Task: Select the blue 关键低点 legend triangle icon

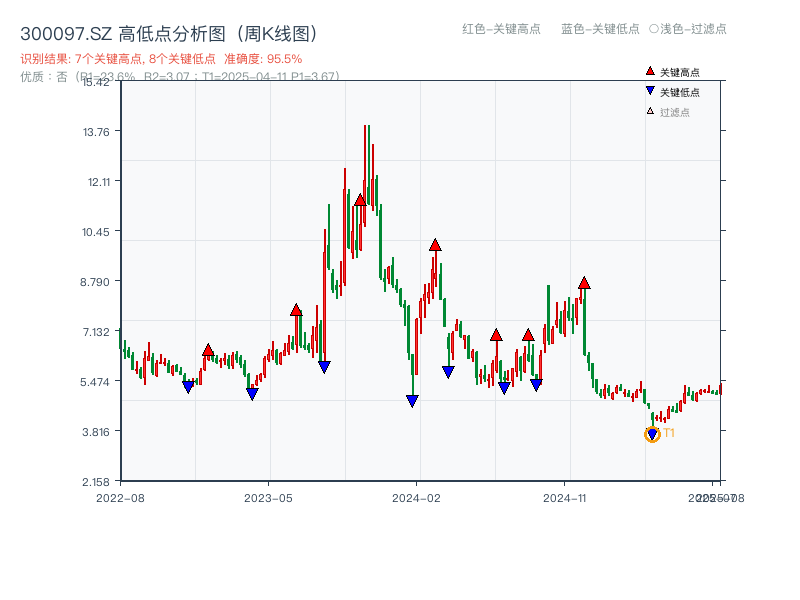Action: [649, 91]
